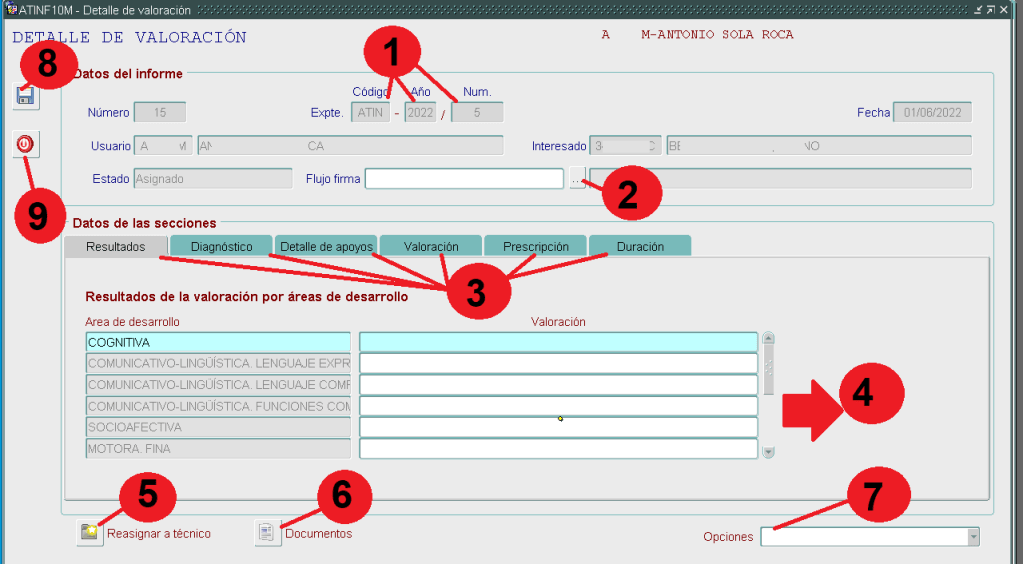Viewport: 1023px width, 564px height.
Task: Open the Flujo firma lookup ellipsis button
Action: click(x=577, y=179)
